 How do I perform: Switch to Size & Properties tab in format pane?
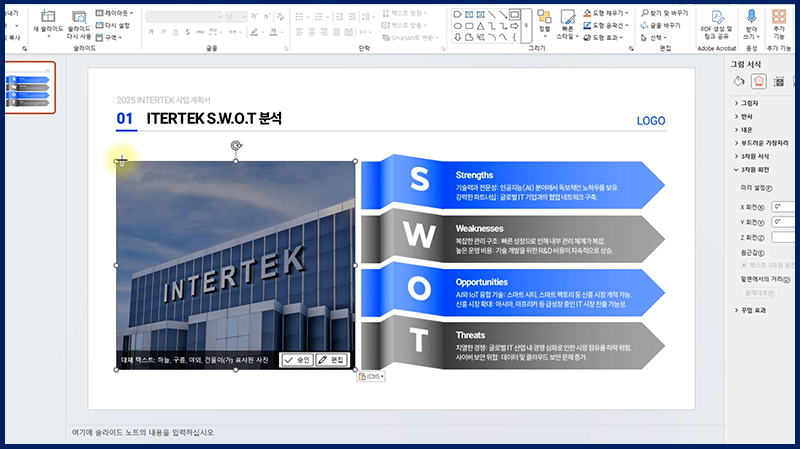[x=779, y=82]
